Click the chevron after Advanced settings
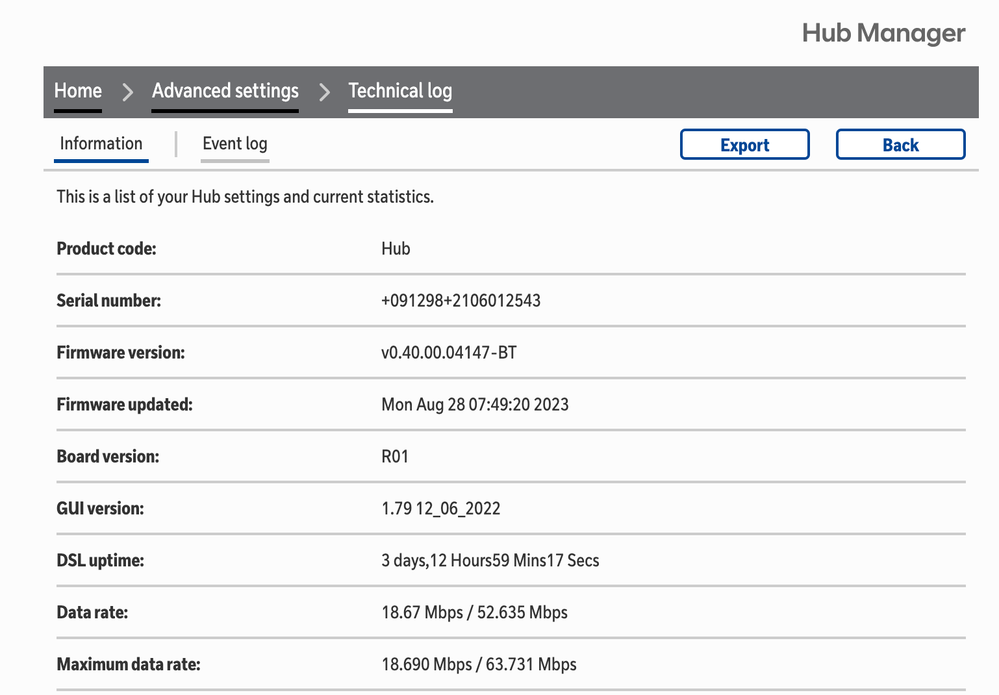999x695 pixels. (323, 91)
